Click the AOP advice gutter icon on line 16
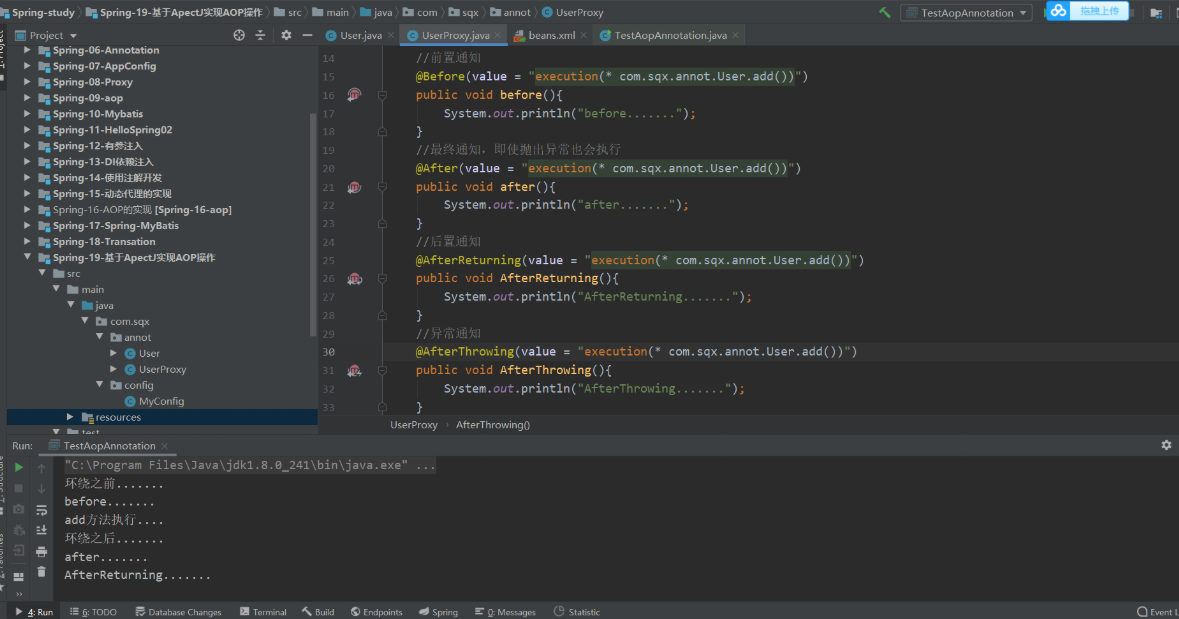This screenshot has height=619, width=1179. click(x=354, y=95)
